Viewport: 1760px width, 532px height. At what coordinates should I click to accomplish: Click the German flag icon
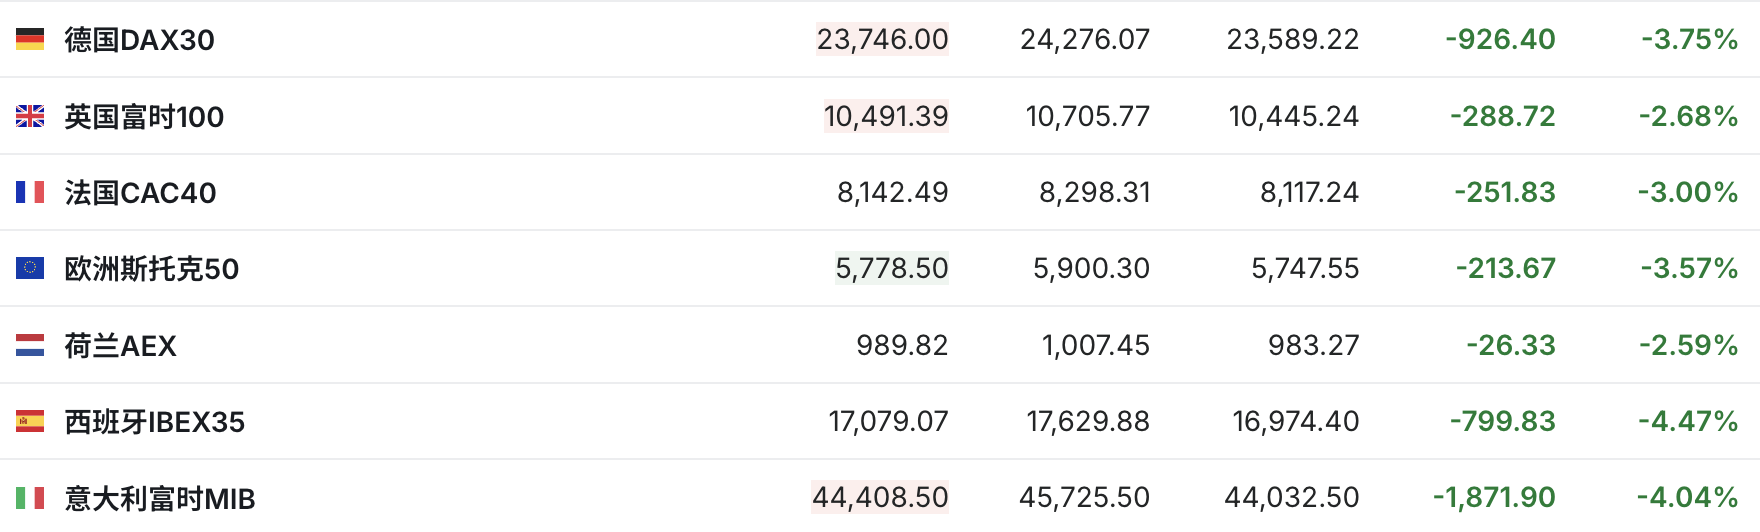coord(30,39)
